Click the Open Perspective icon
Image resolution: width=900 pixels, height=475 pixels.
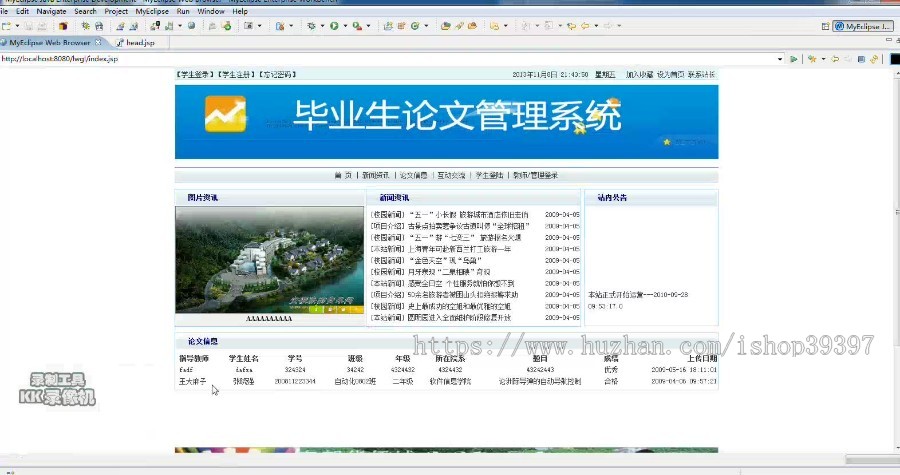pos(825,26)
